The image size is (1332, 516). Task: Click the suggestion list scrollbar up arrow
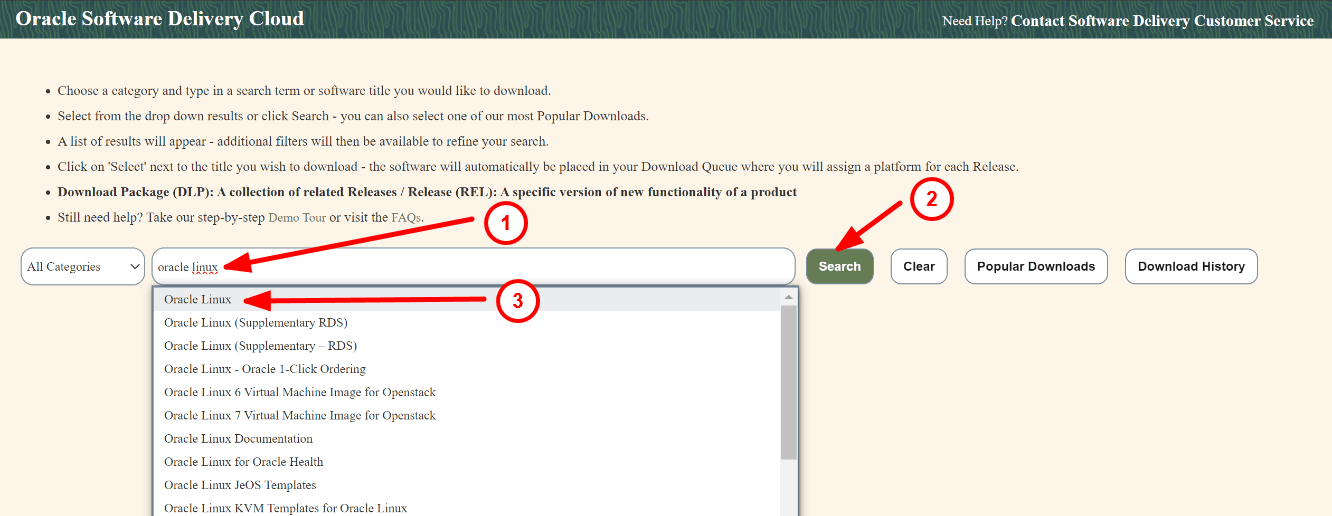(x=789, y=297)
